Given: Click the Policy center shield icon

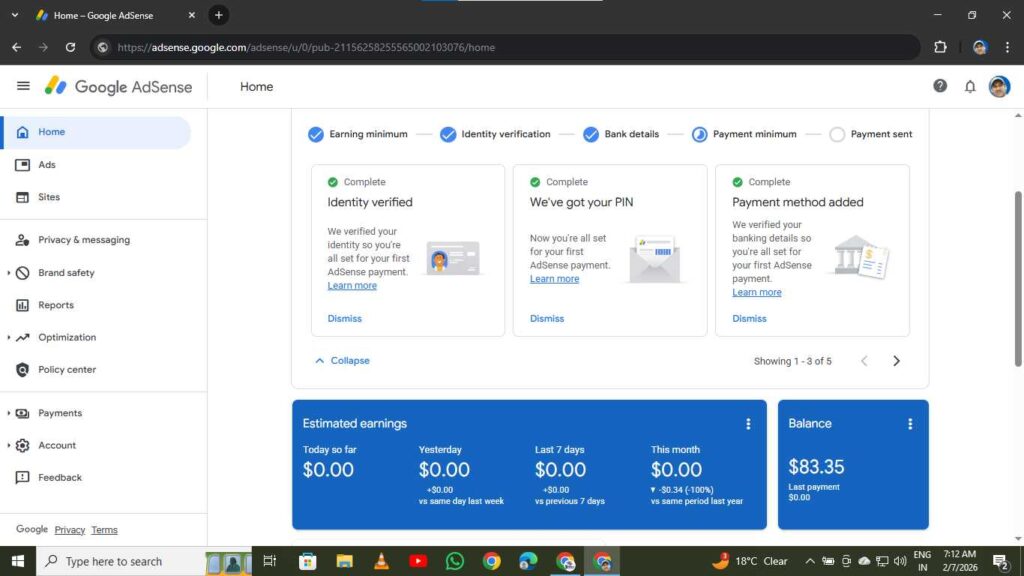Looking at the screenshot, I should [x=22, y=370].
